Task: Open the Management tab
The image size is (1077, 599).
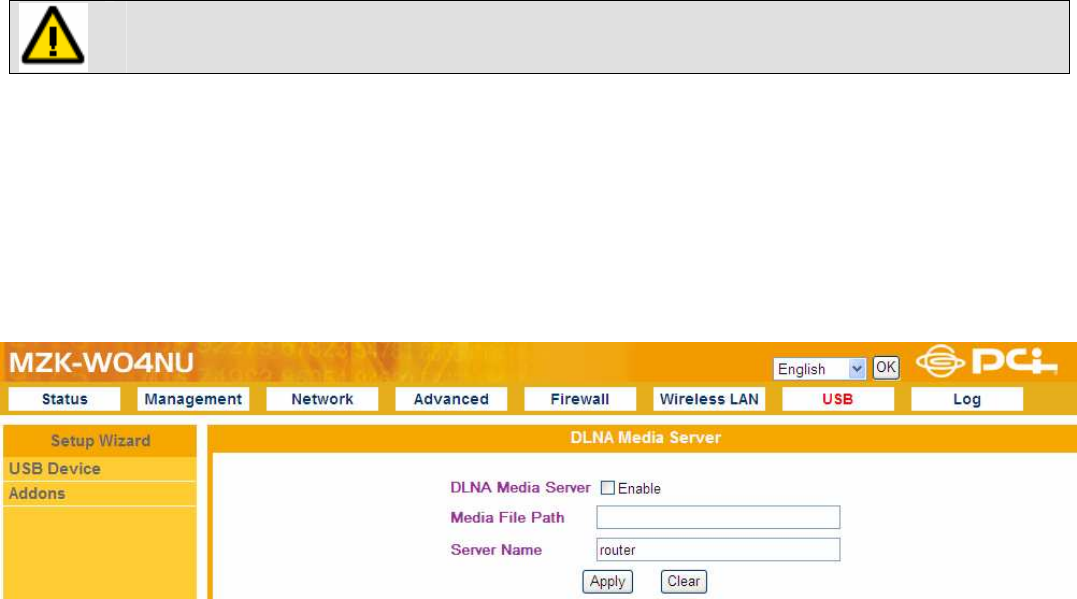Action: coord(193,399)
